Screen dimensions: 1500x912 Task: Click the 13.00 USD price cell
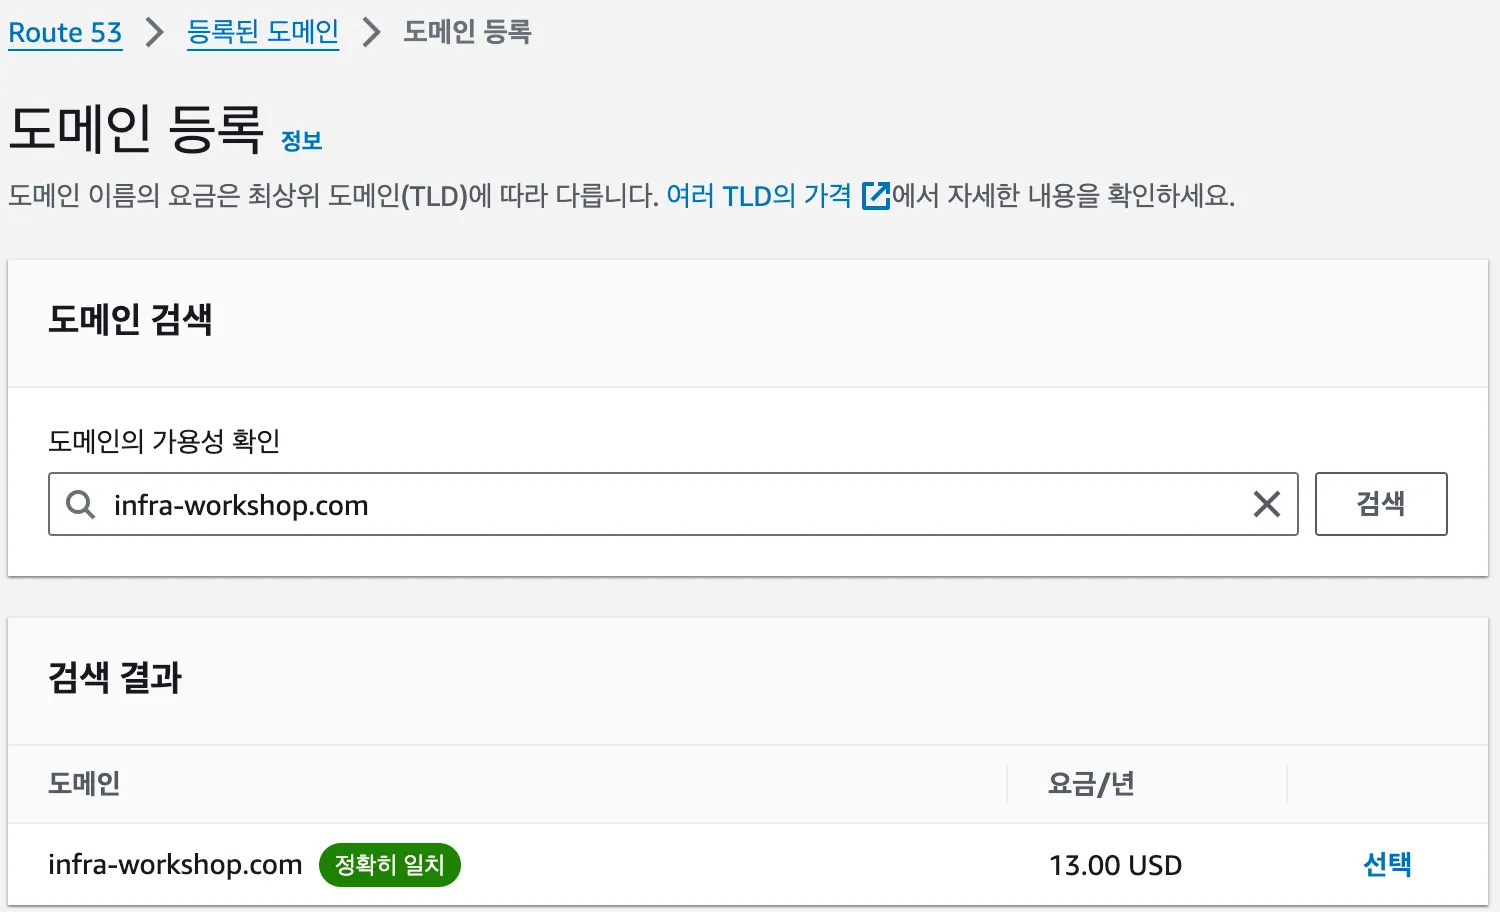tap(1115, 865)
